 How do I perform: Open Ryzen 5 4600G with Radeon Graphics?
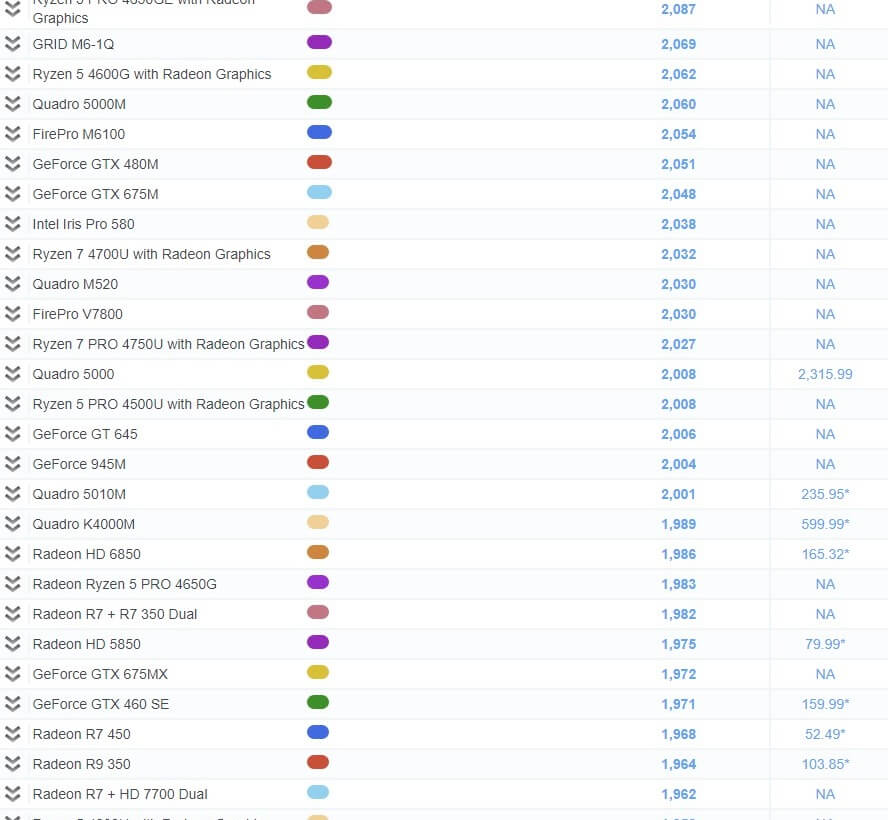pos(152,74)
